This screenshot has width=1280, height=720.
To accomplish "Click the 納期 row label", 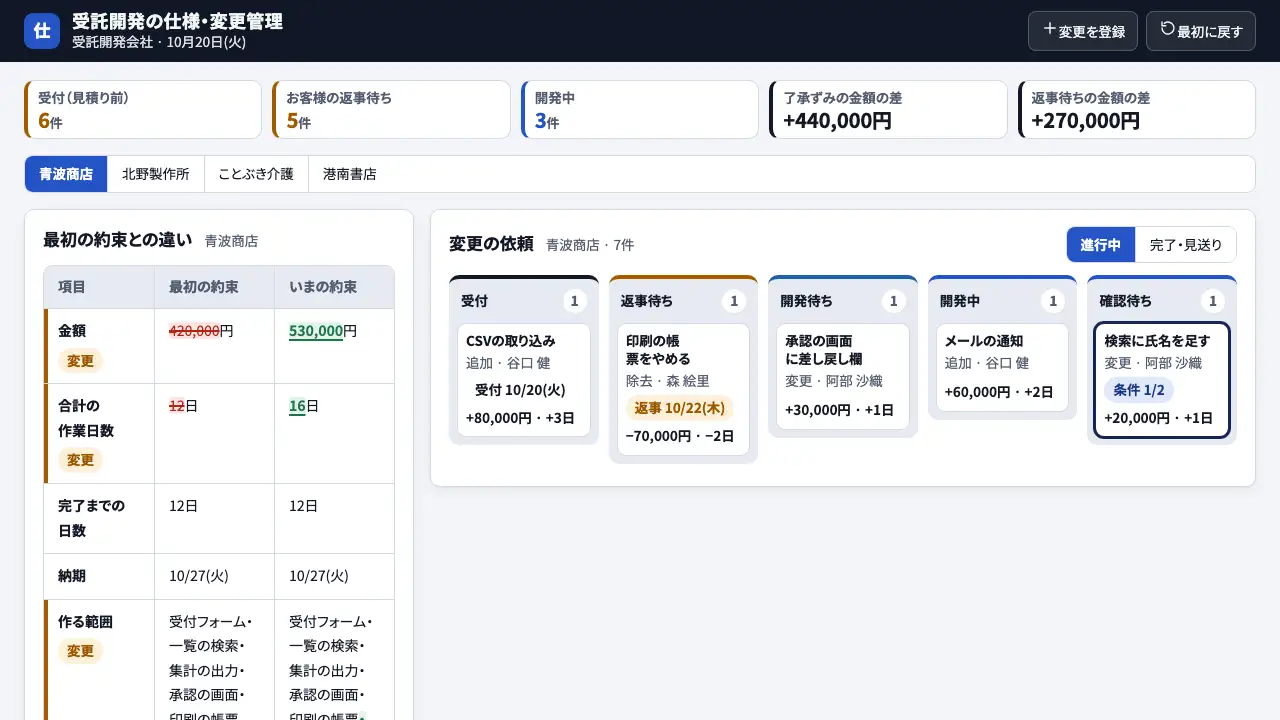I will click(72, 576).
